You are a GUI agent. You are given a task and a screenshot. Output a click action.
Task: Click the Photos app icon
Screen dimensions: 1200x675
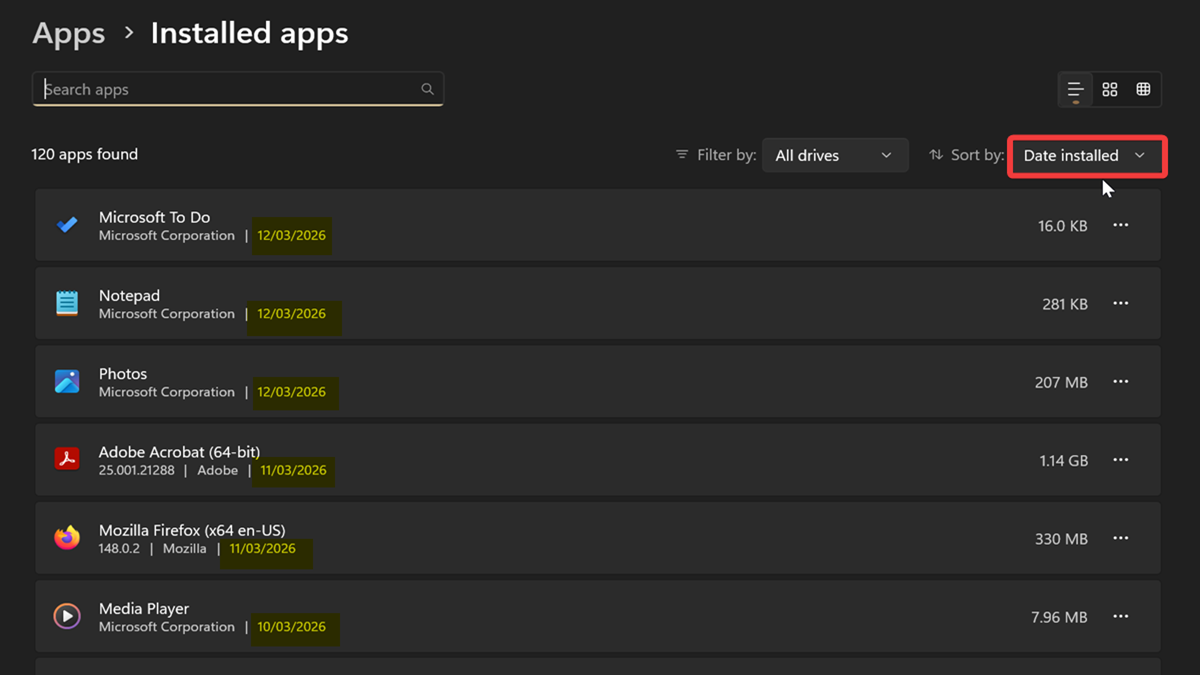[x=67, y=381]
